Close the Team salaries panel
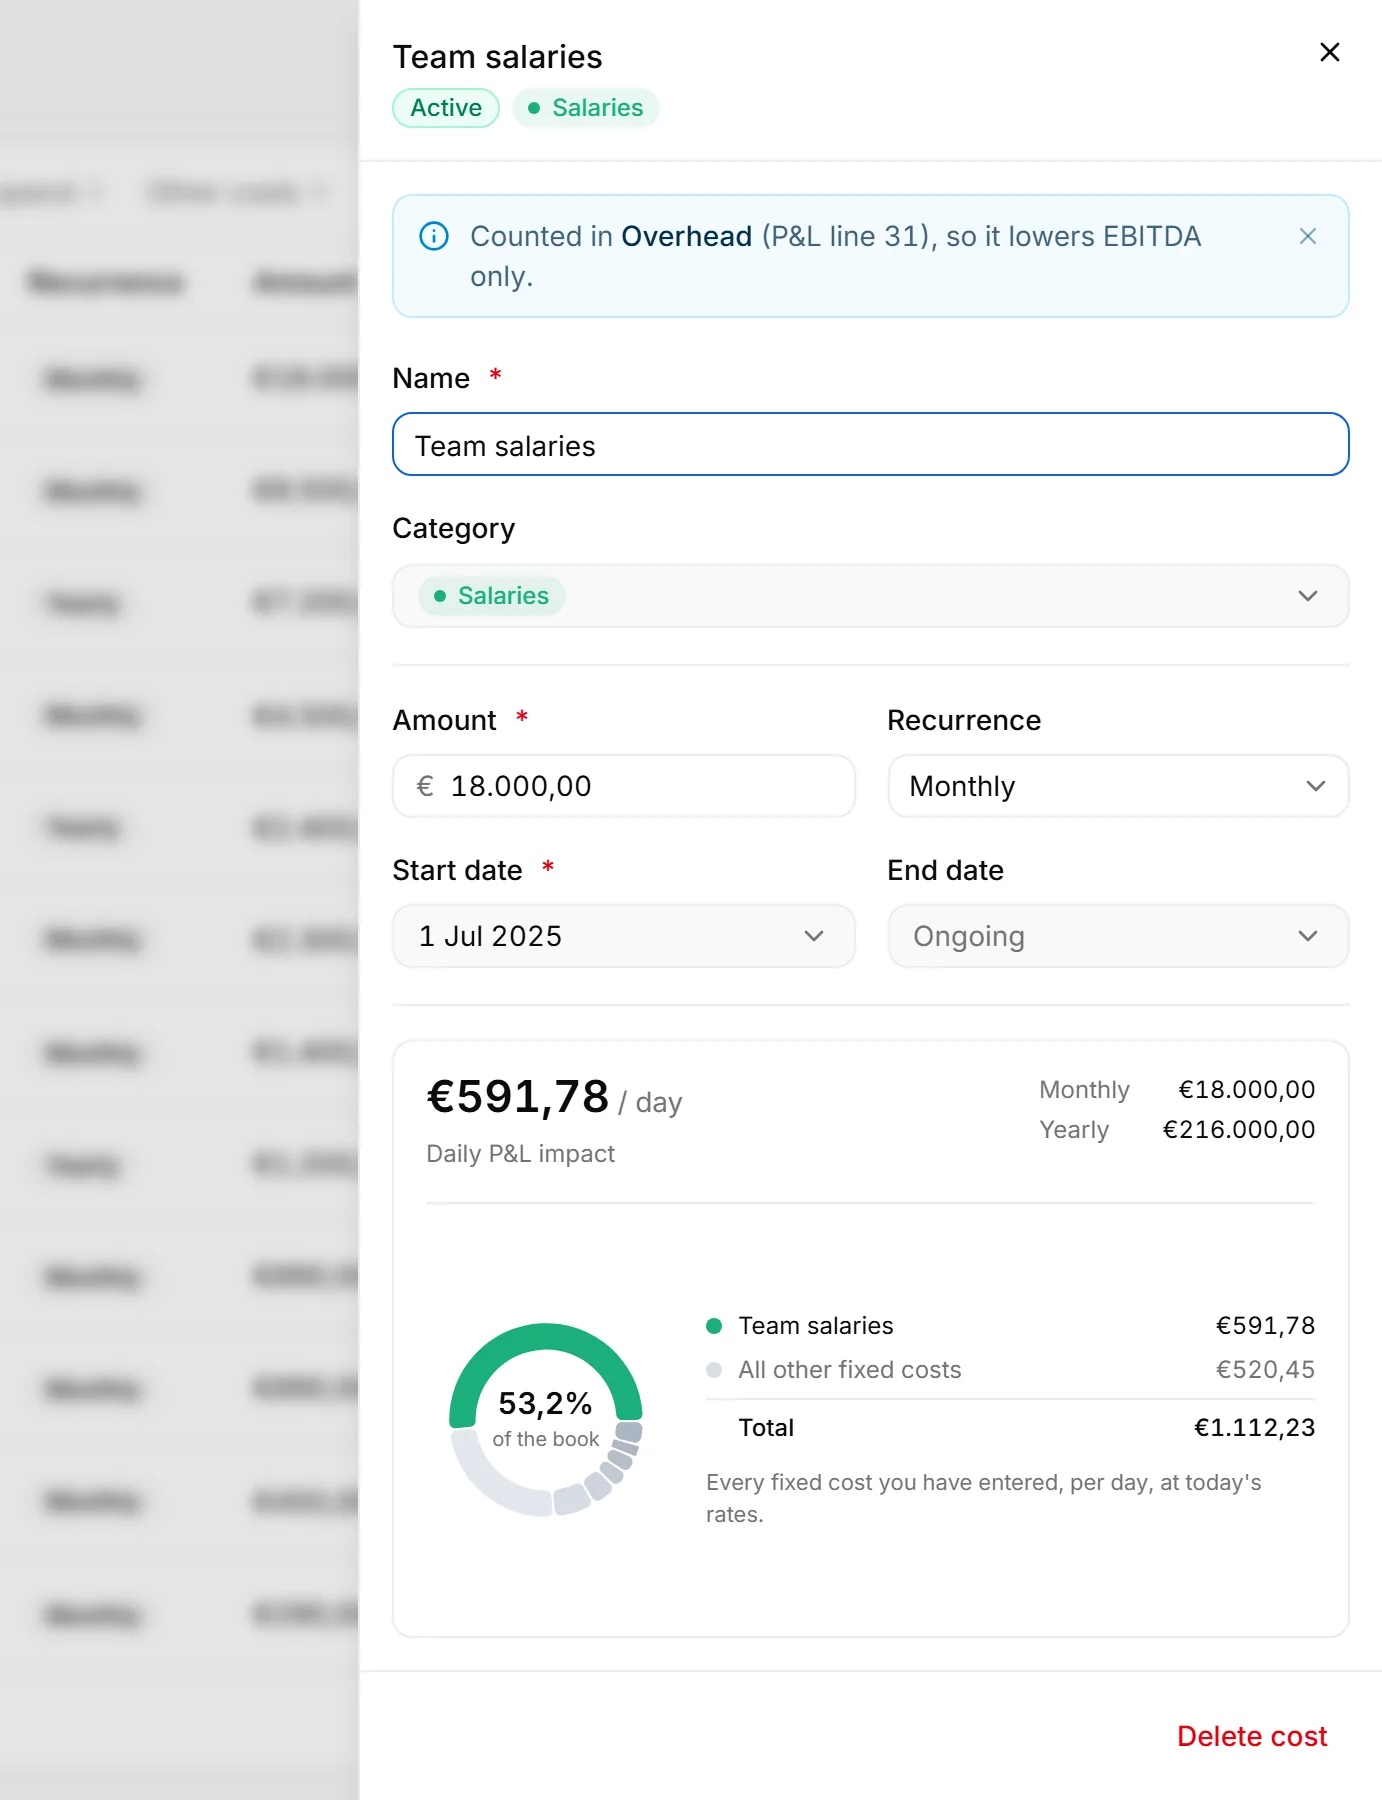The width and height of the screenshot is (1382, 1800). (1329, 52)
